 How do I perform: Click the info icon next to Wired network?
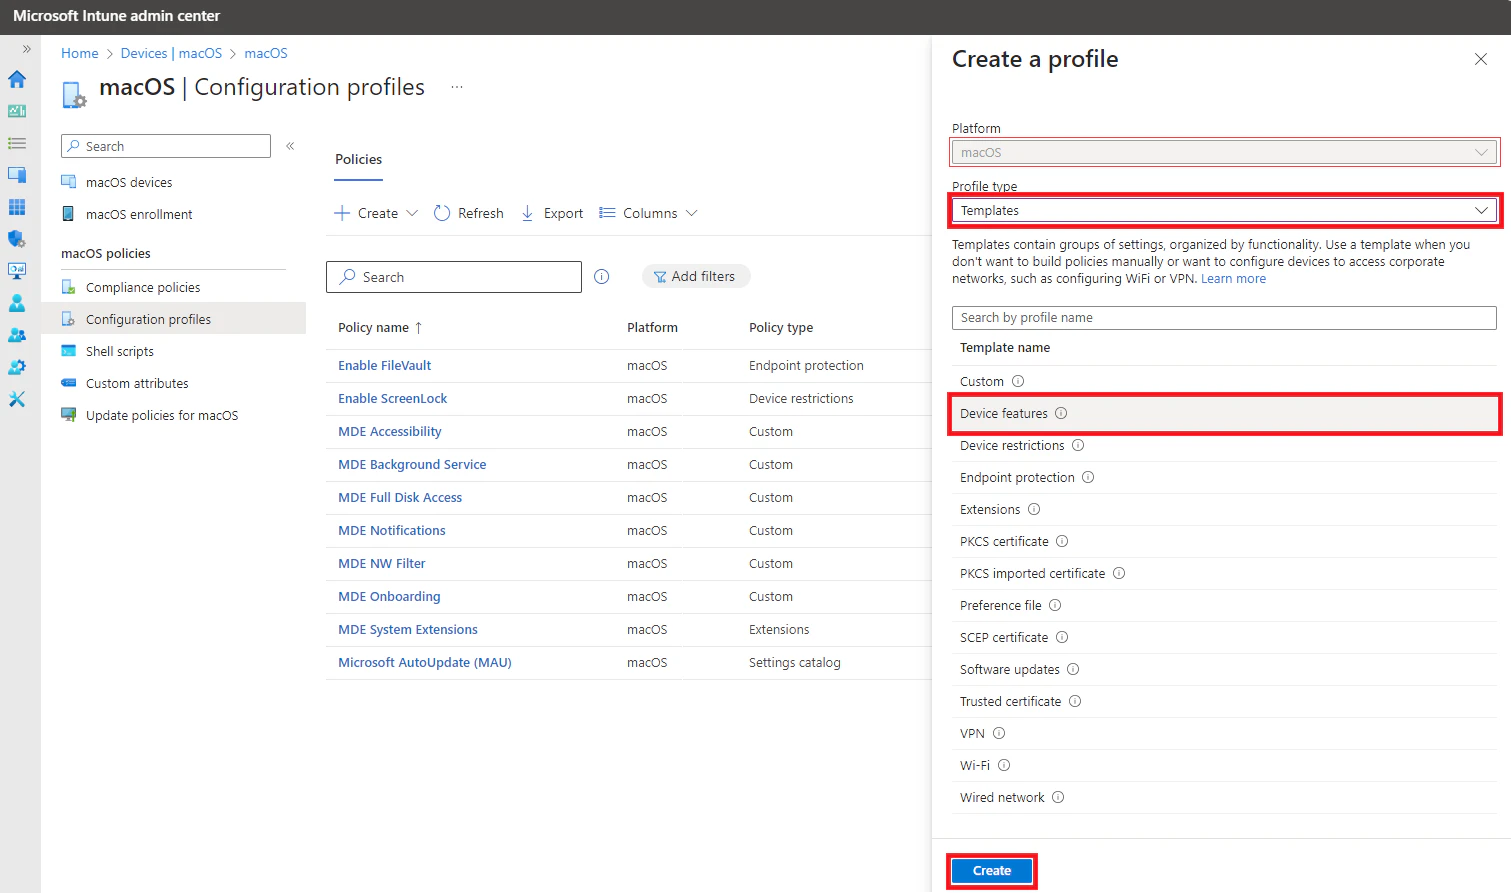1058,797
